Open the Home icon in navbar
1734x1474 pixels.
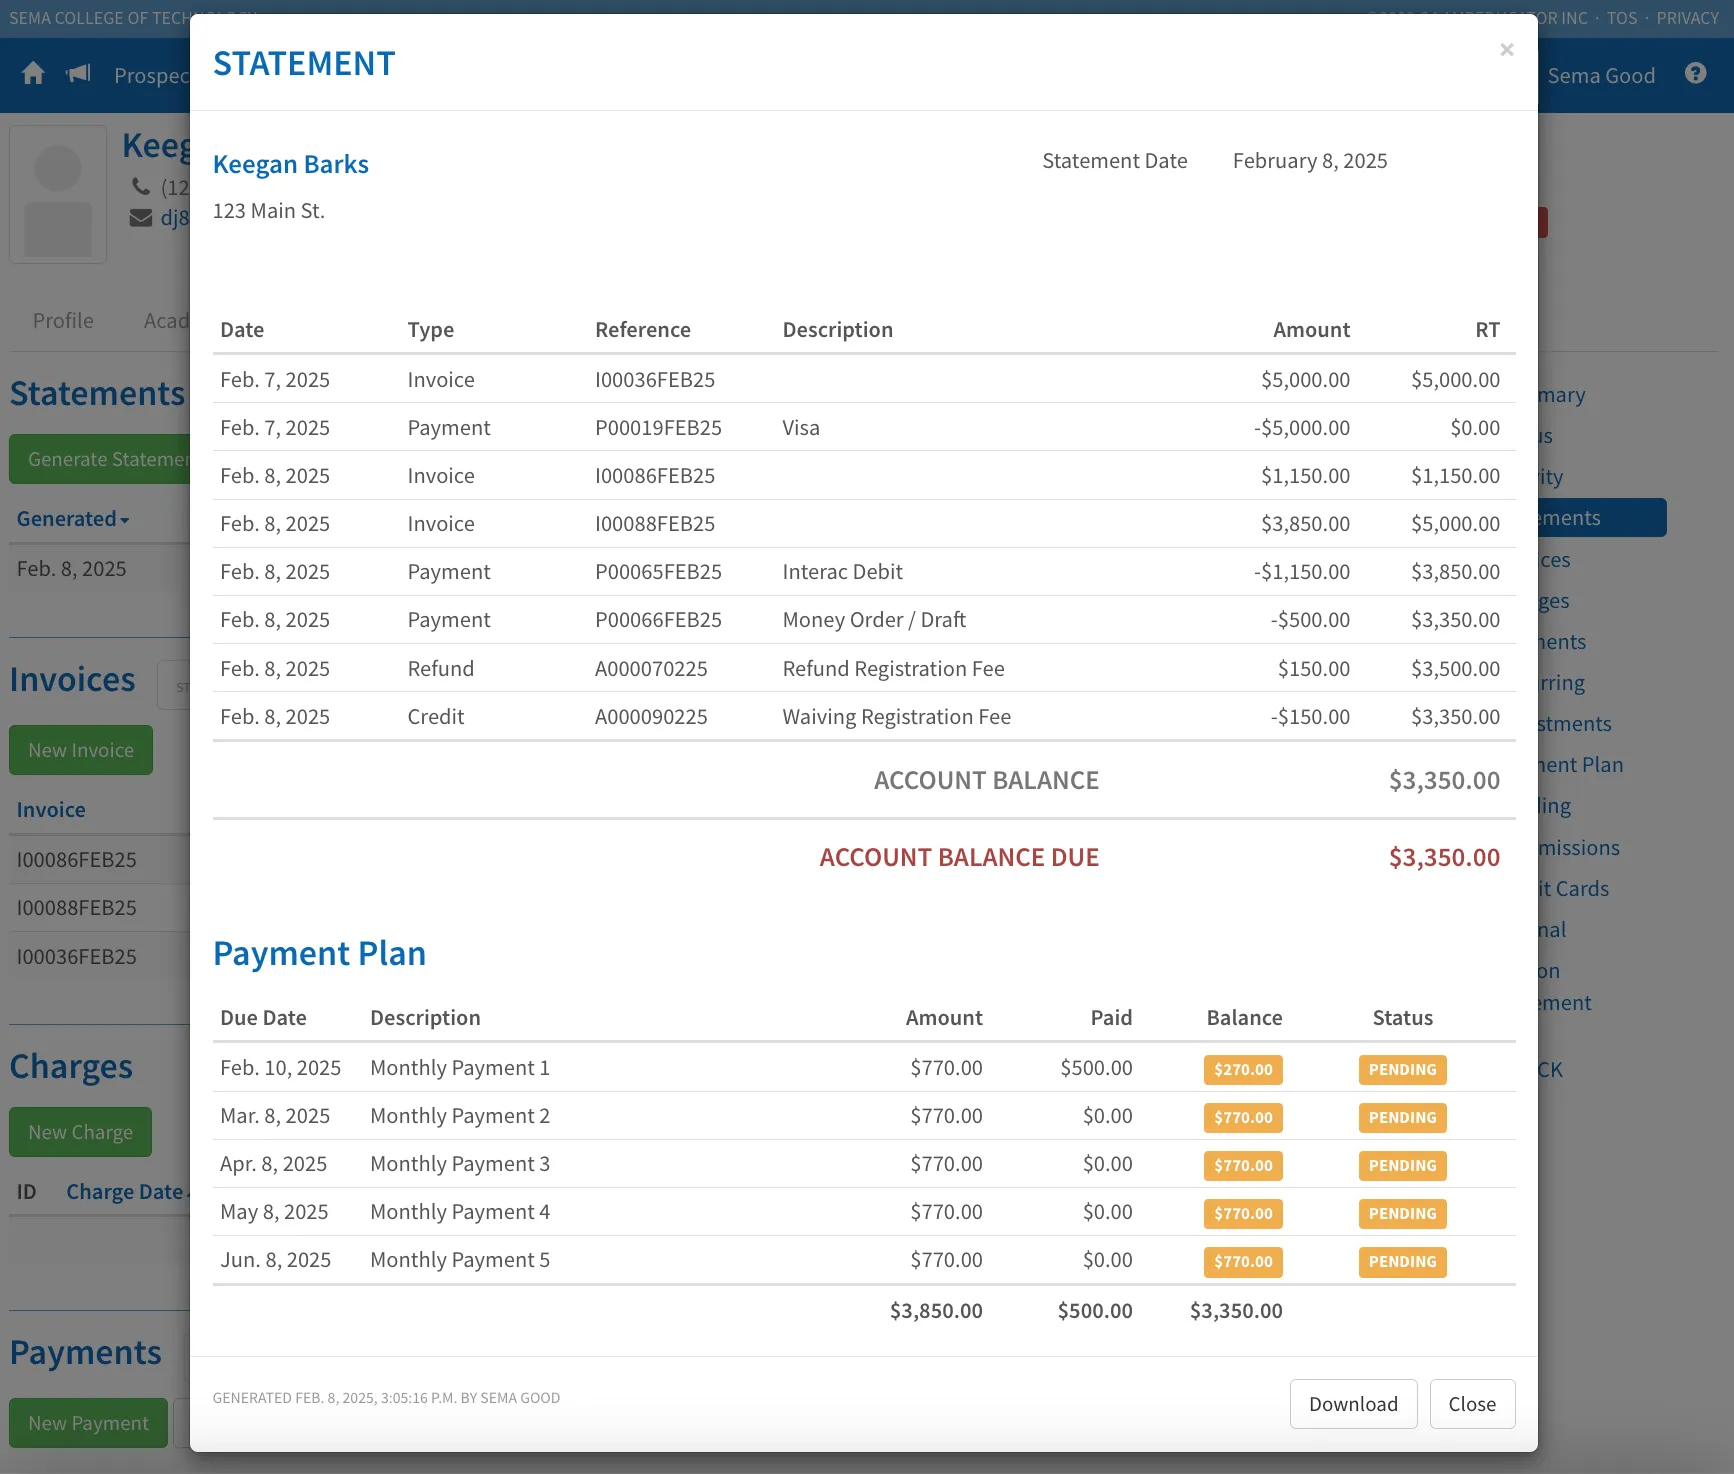pos(33,74)
